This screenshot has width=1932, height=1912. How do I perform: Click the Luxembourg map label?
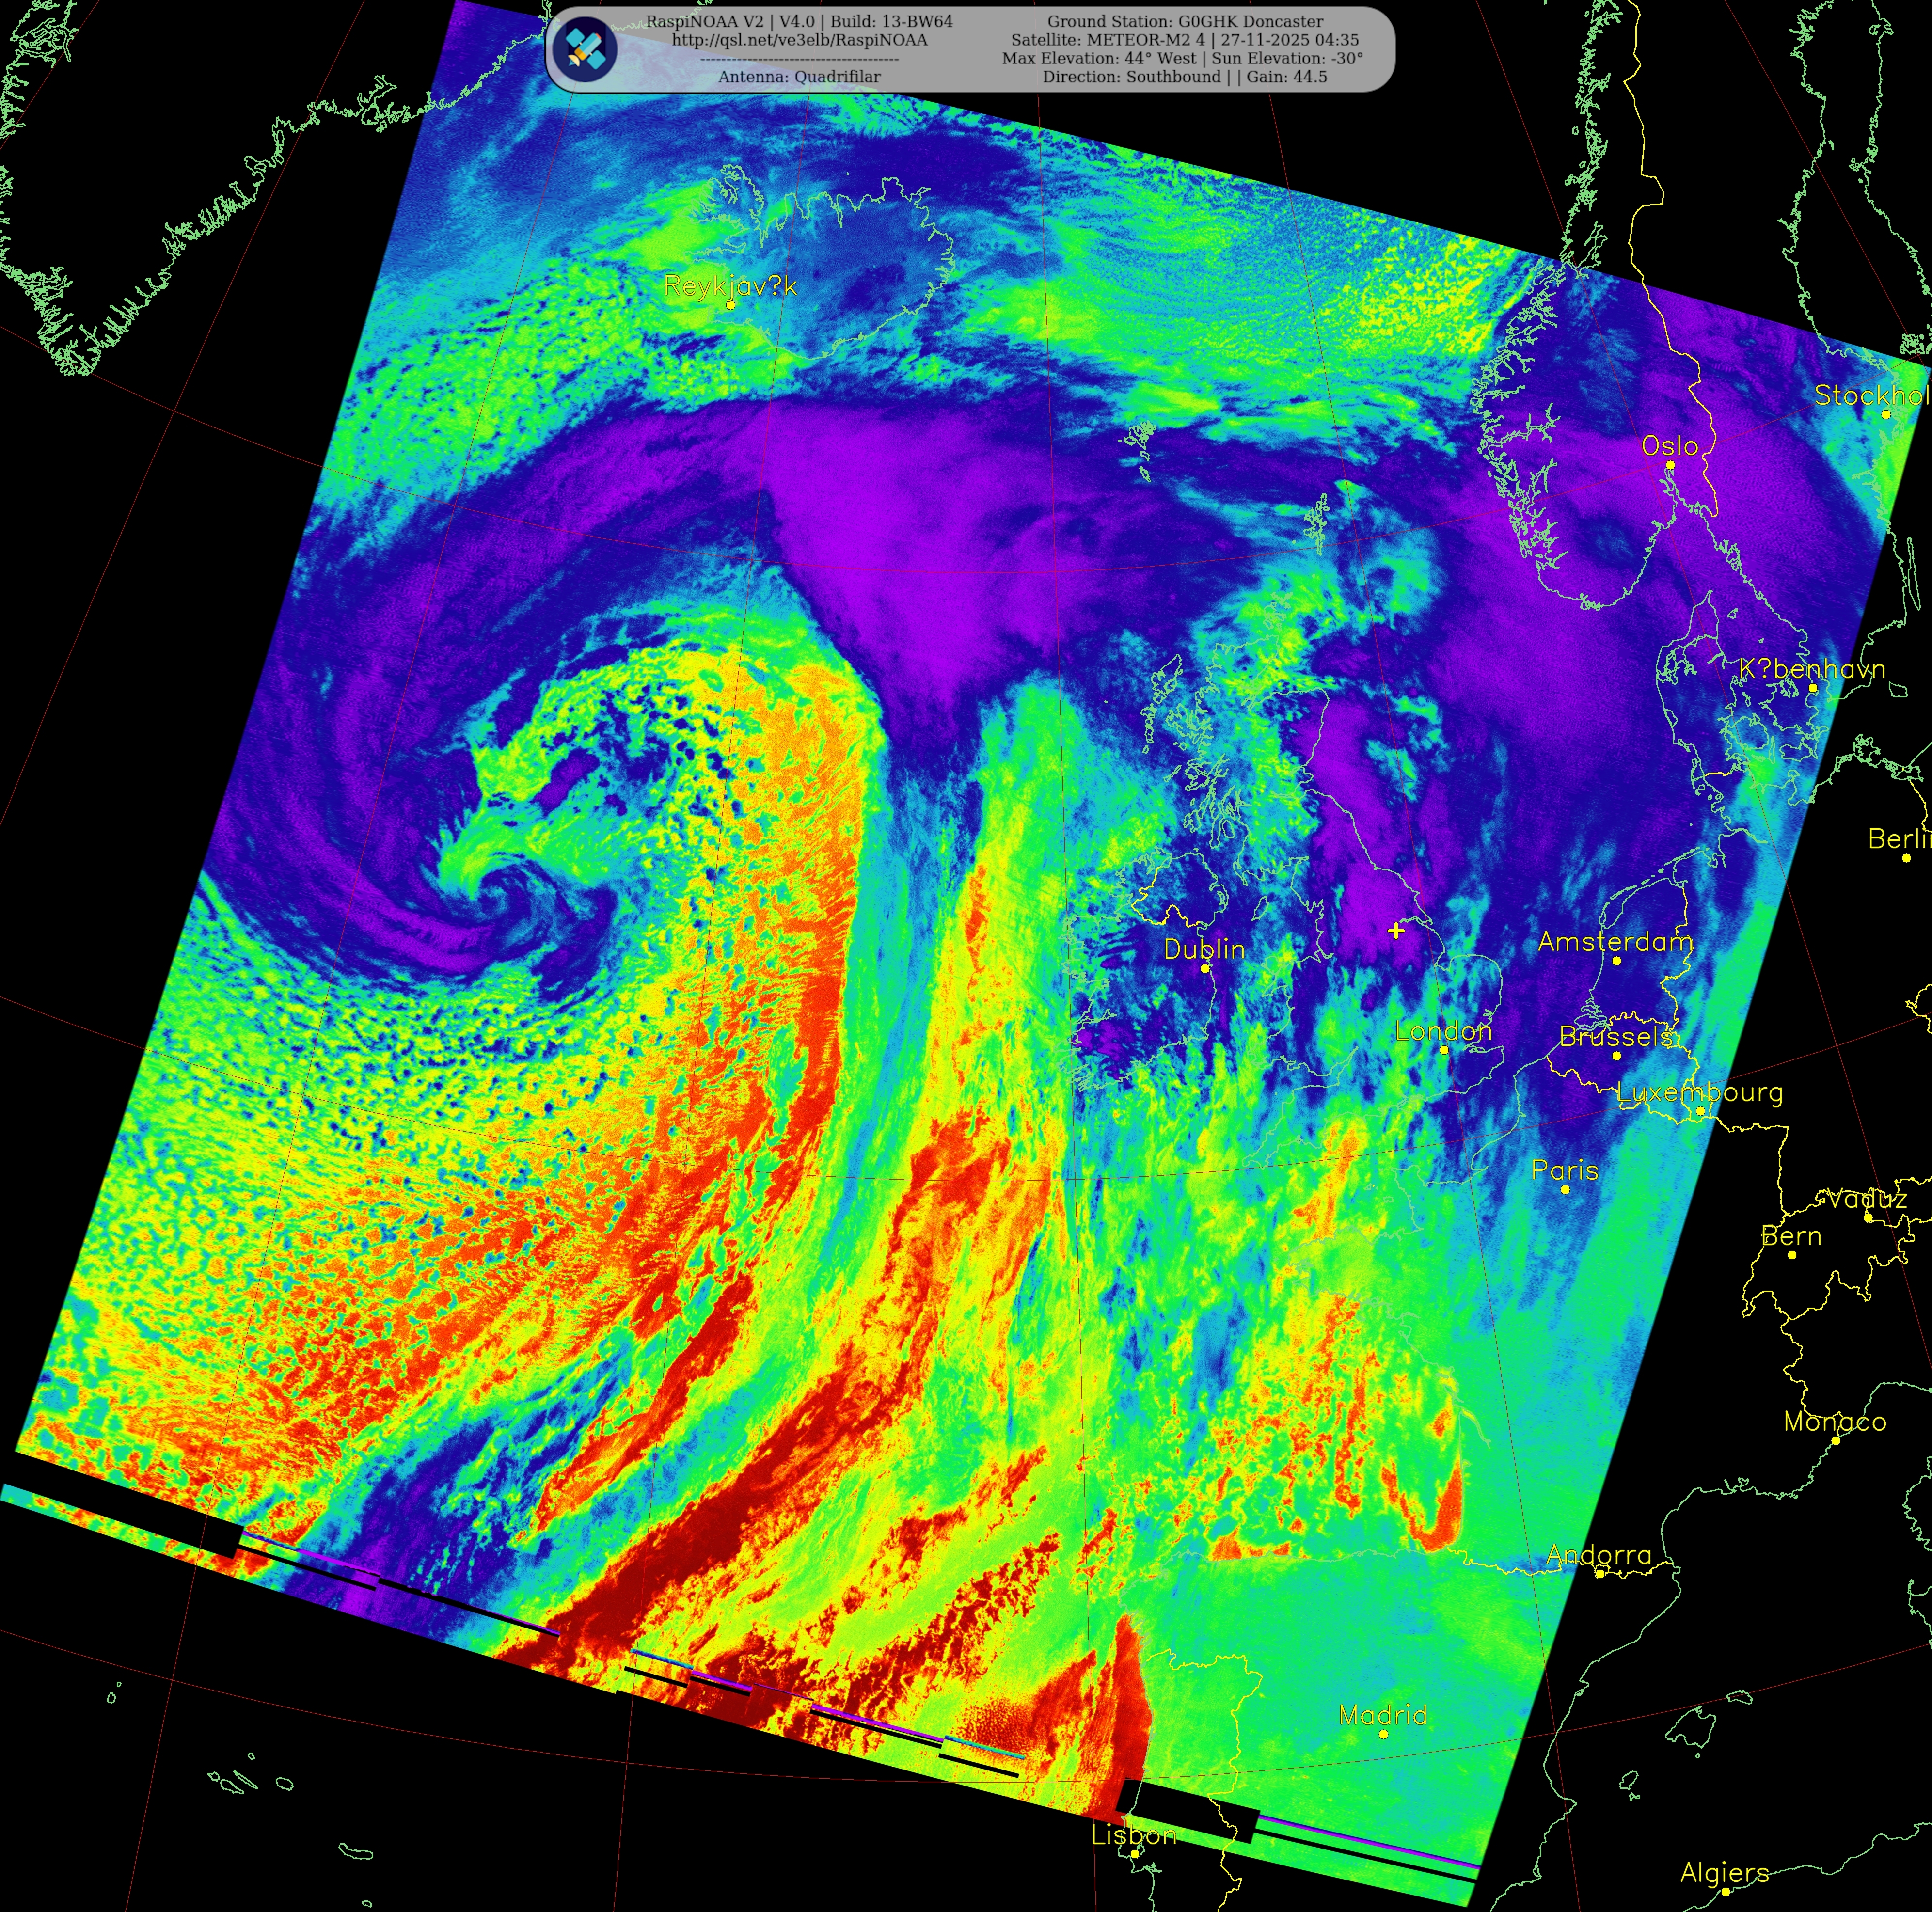(x=1699, y=1092)
